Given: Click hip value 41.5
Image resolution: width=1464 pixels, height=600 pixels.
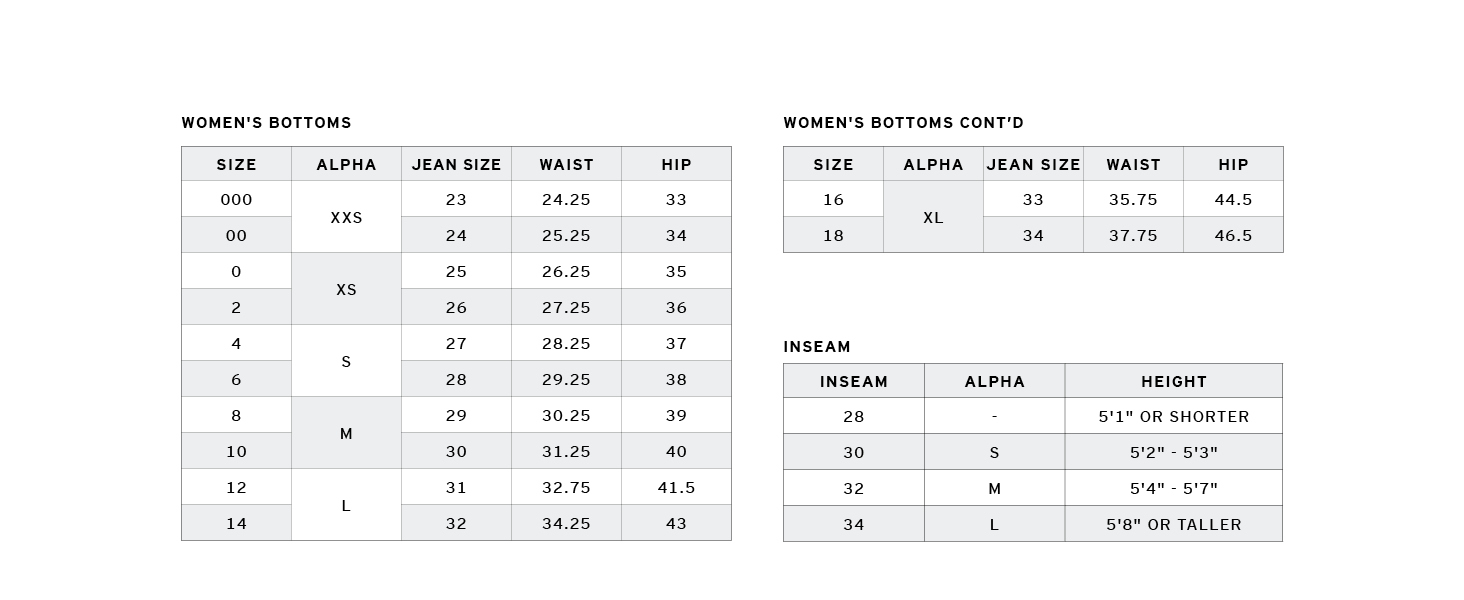Looking at the screenshot, I should [676, 487].
